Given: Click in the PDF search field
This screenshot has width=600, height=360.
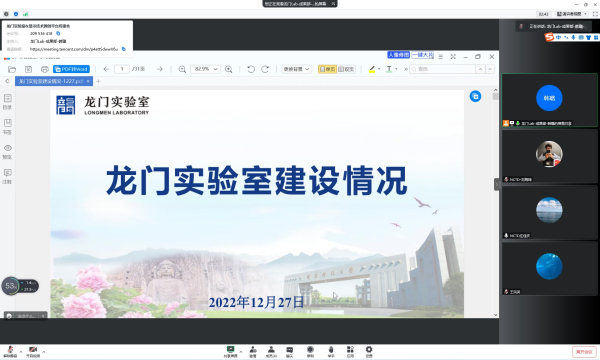Looking at the screenshot, I should tap(443, 69).
